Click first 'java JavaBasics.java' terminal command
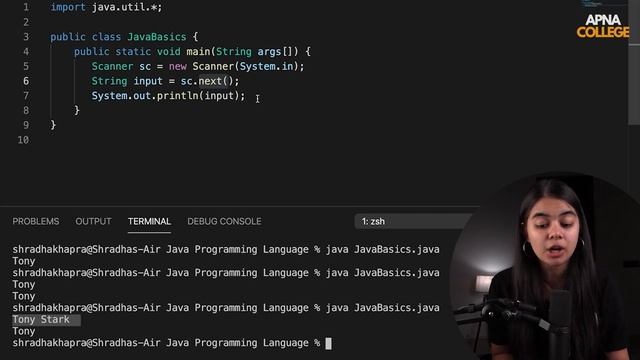This screenshot has width=640, height=360. [382, 249]
